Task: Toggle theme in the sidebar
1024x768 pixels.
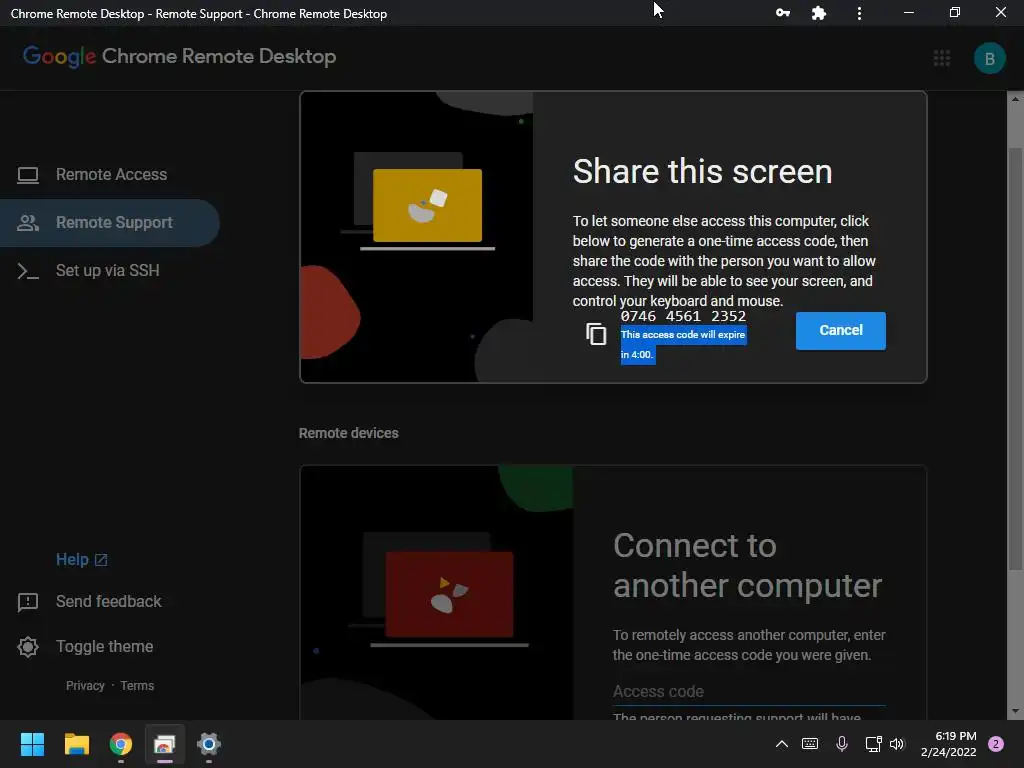Action: (104, 647)
